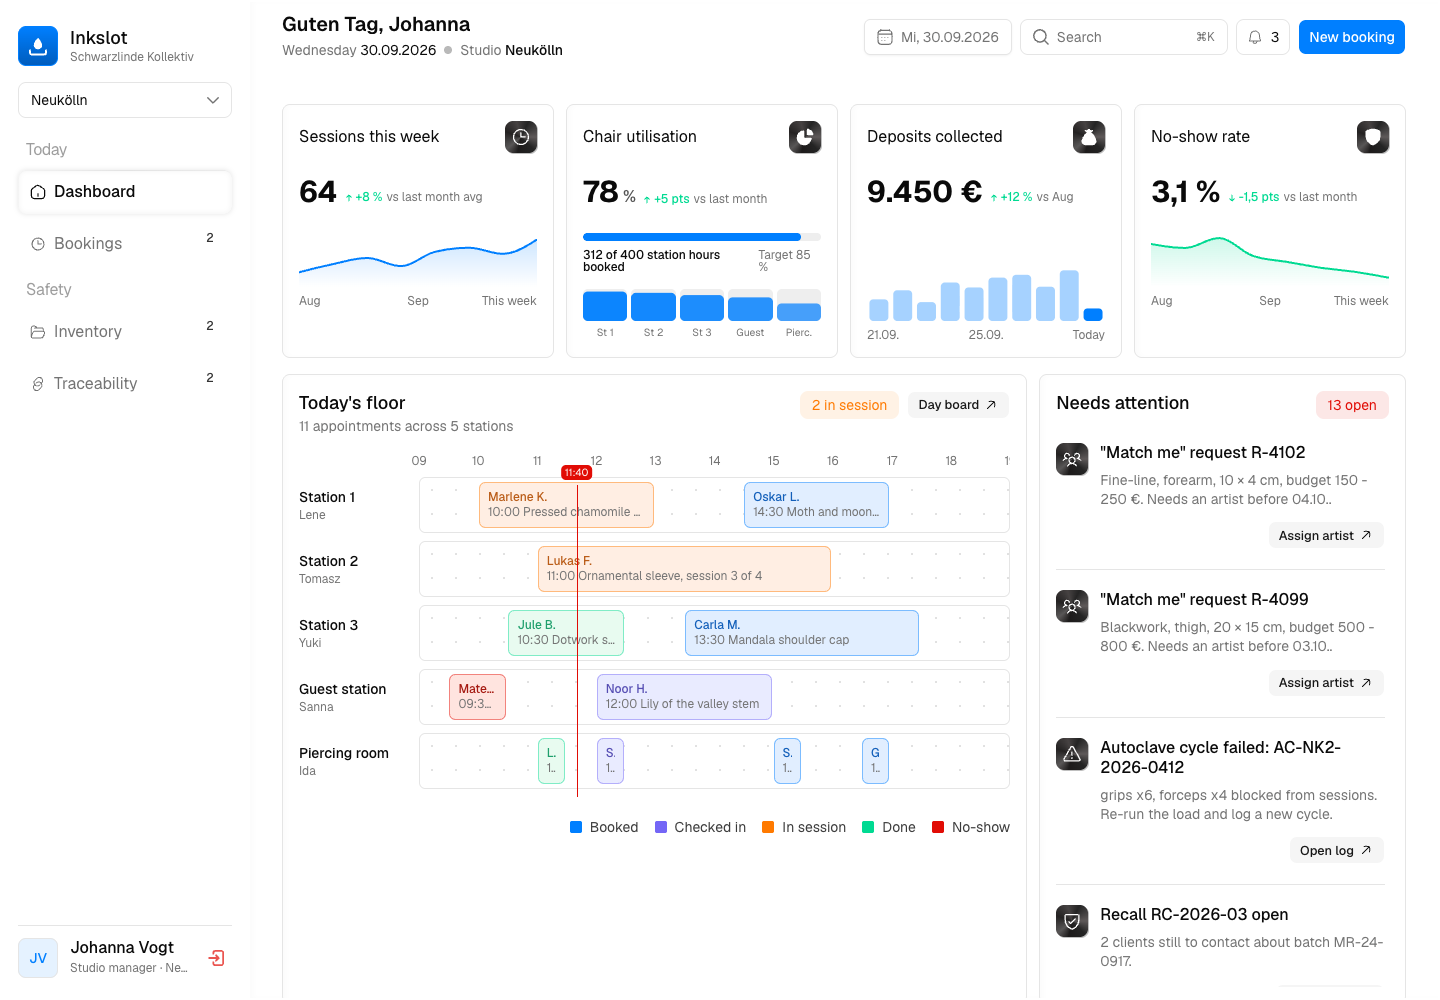Click the St 1 utilisation bar
This screenshot has height=1000, width=1440.
[605, 306]
